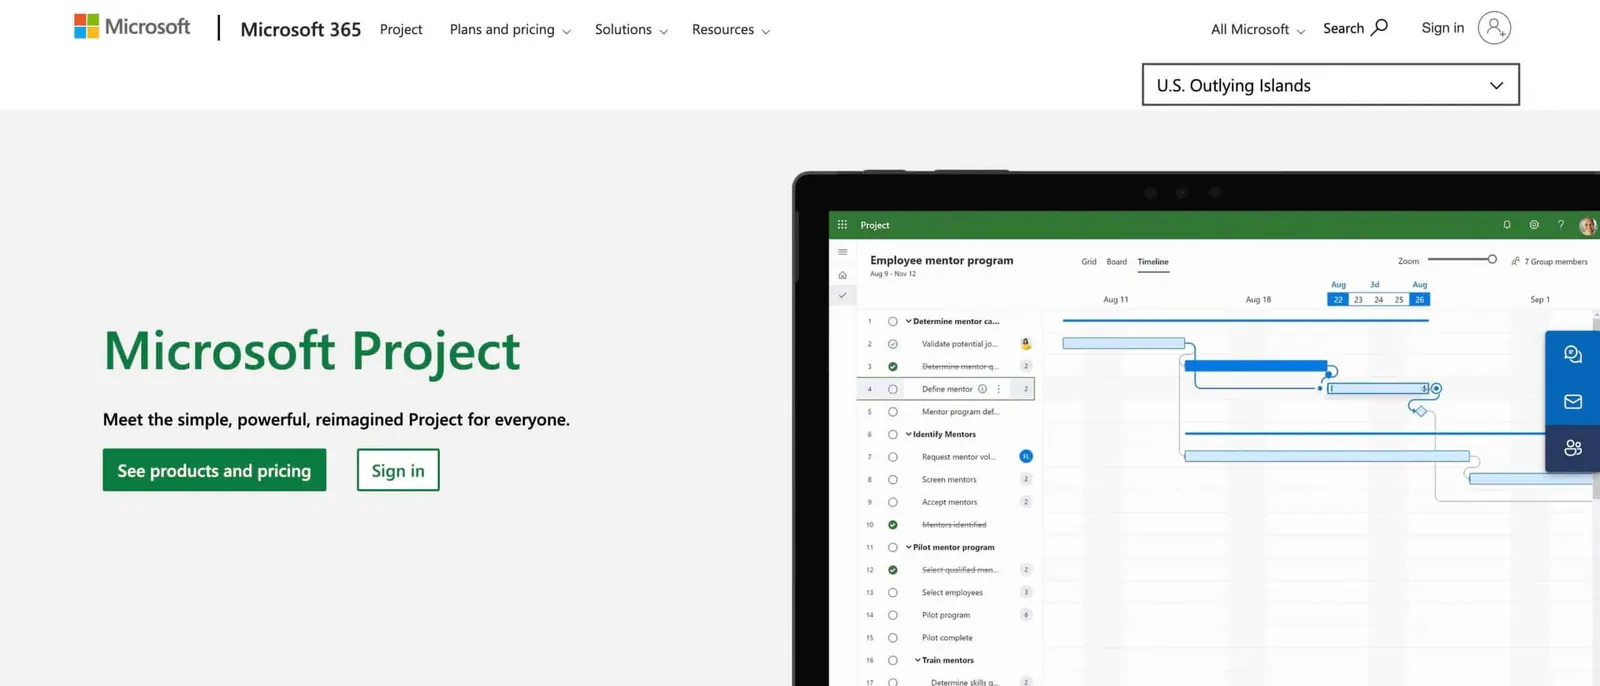Click the Microsoft logo
The width and height of the screenshot is (1600, 686).
coord(132,27)
